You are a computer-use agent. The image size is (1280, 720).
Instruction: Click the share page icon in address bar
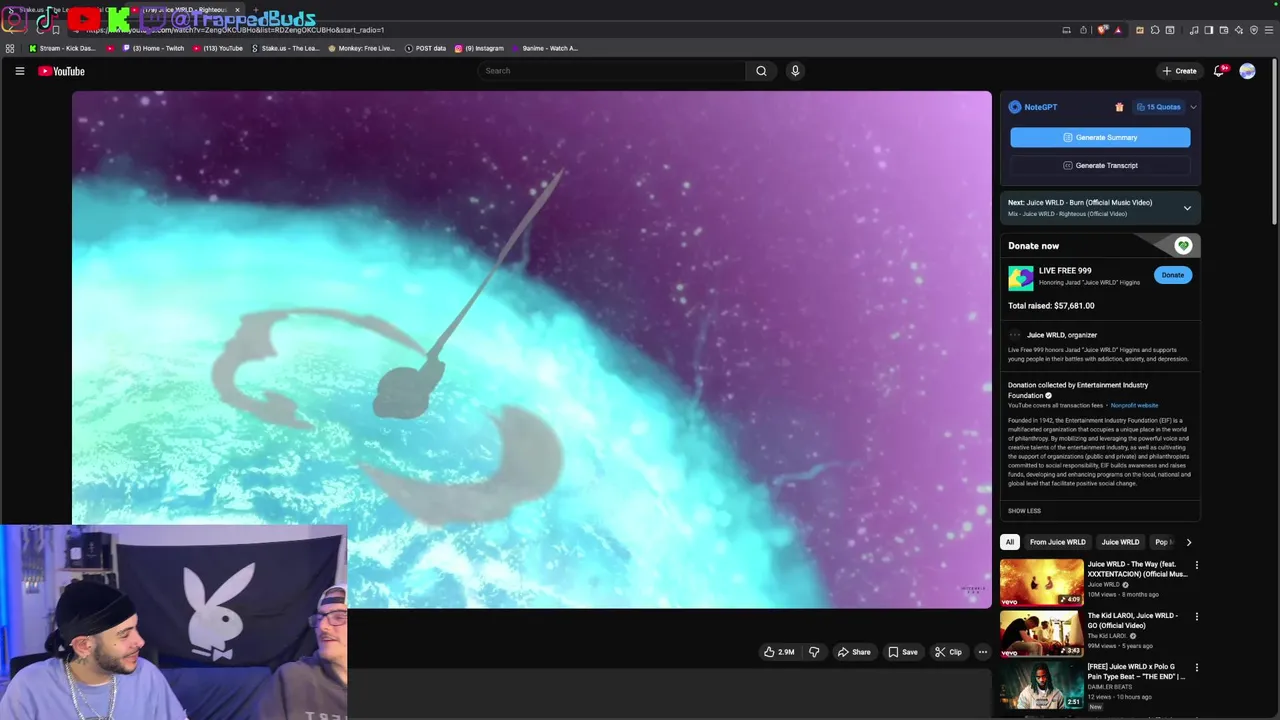(x=1083, y=30)
